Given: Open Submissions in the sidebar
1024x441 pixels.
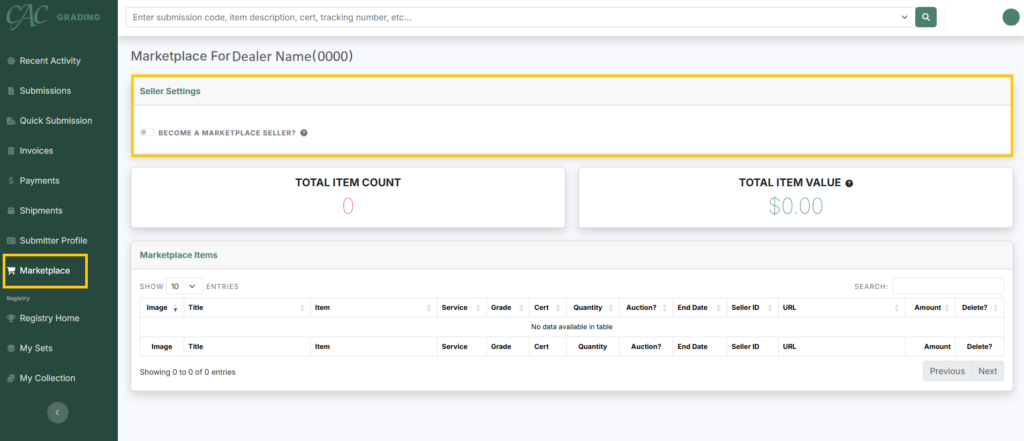Looking at the screenshot, I should 45,91.
